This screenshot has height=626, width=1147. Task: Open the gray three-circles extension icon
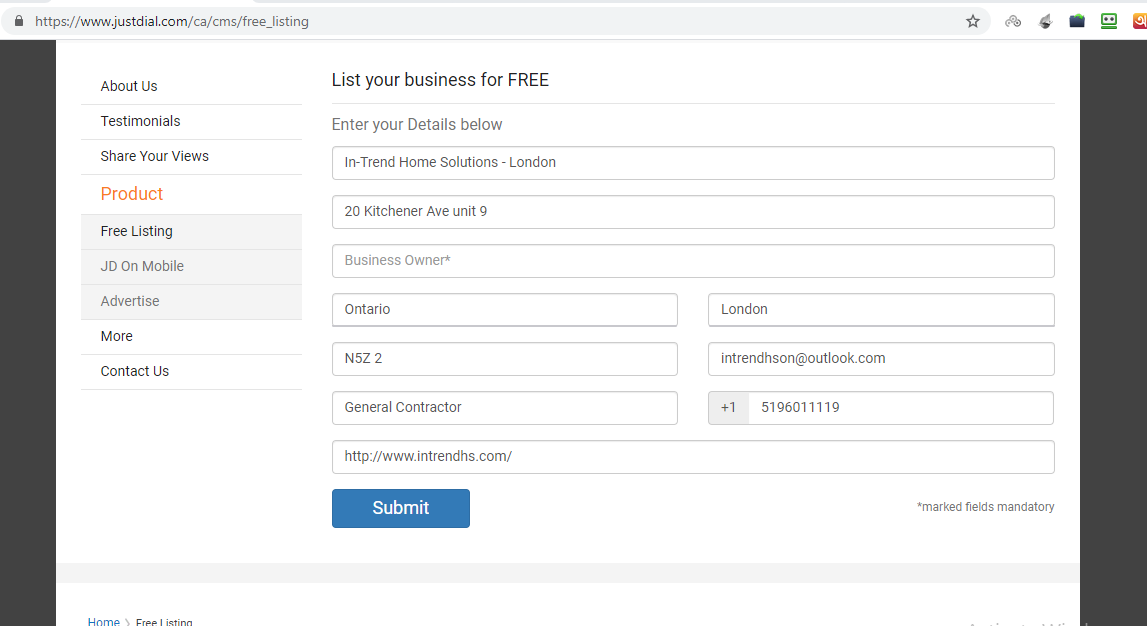click(1013, 21)
